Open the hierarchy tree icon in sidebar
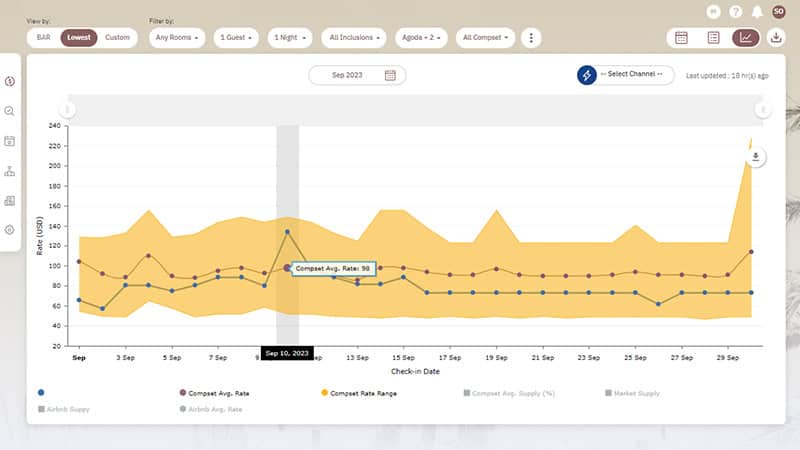800x450 pixels. [x=10, y=171]
